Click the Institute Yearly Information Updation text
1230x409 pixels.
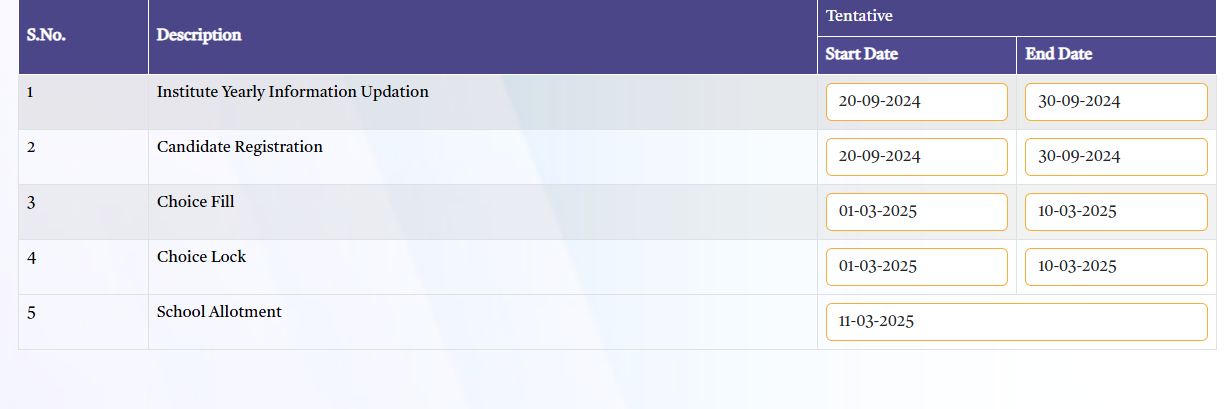tap(292, 92)
